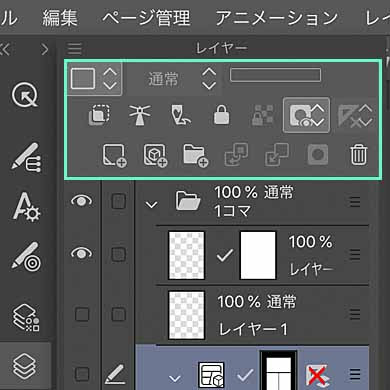Toggle visibility box of the selected frame layer
390x390 pixels.
tap(82, 374)
